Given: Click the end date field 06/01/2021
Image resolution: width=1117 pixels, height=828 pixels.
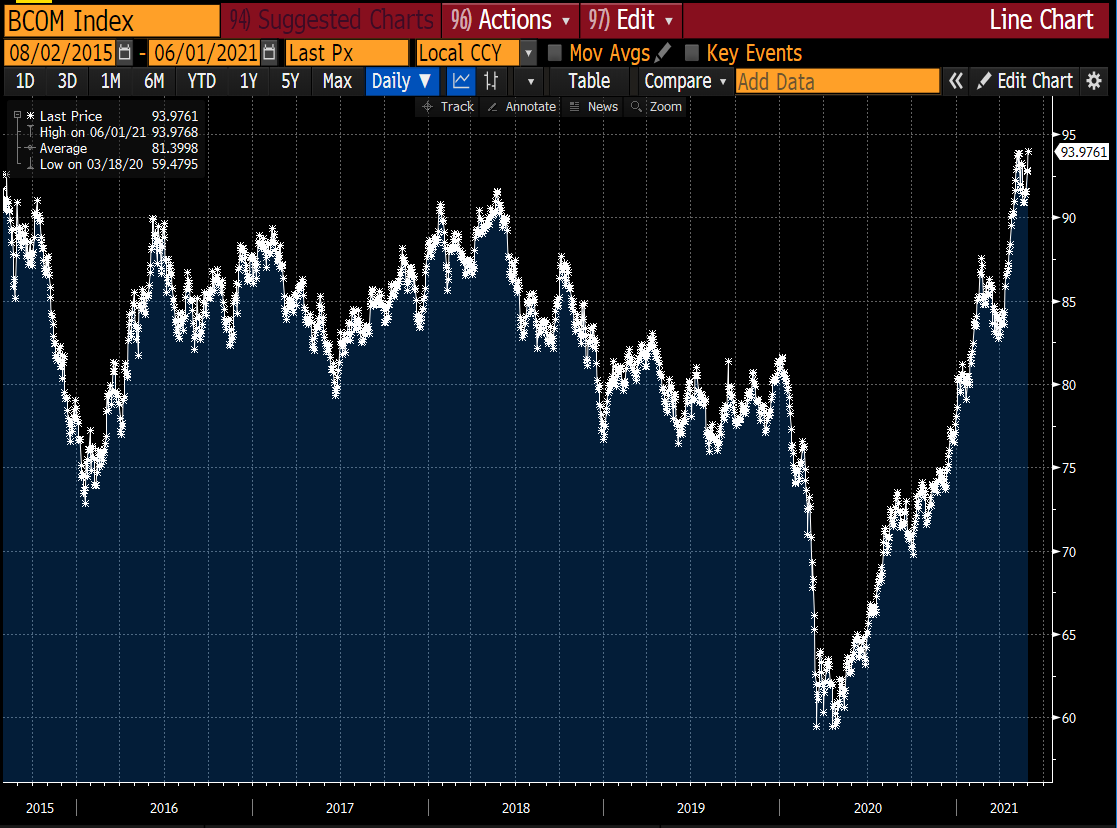Looking at the screenshot, I should point(205,53).
